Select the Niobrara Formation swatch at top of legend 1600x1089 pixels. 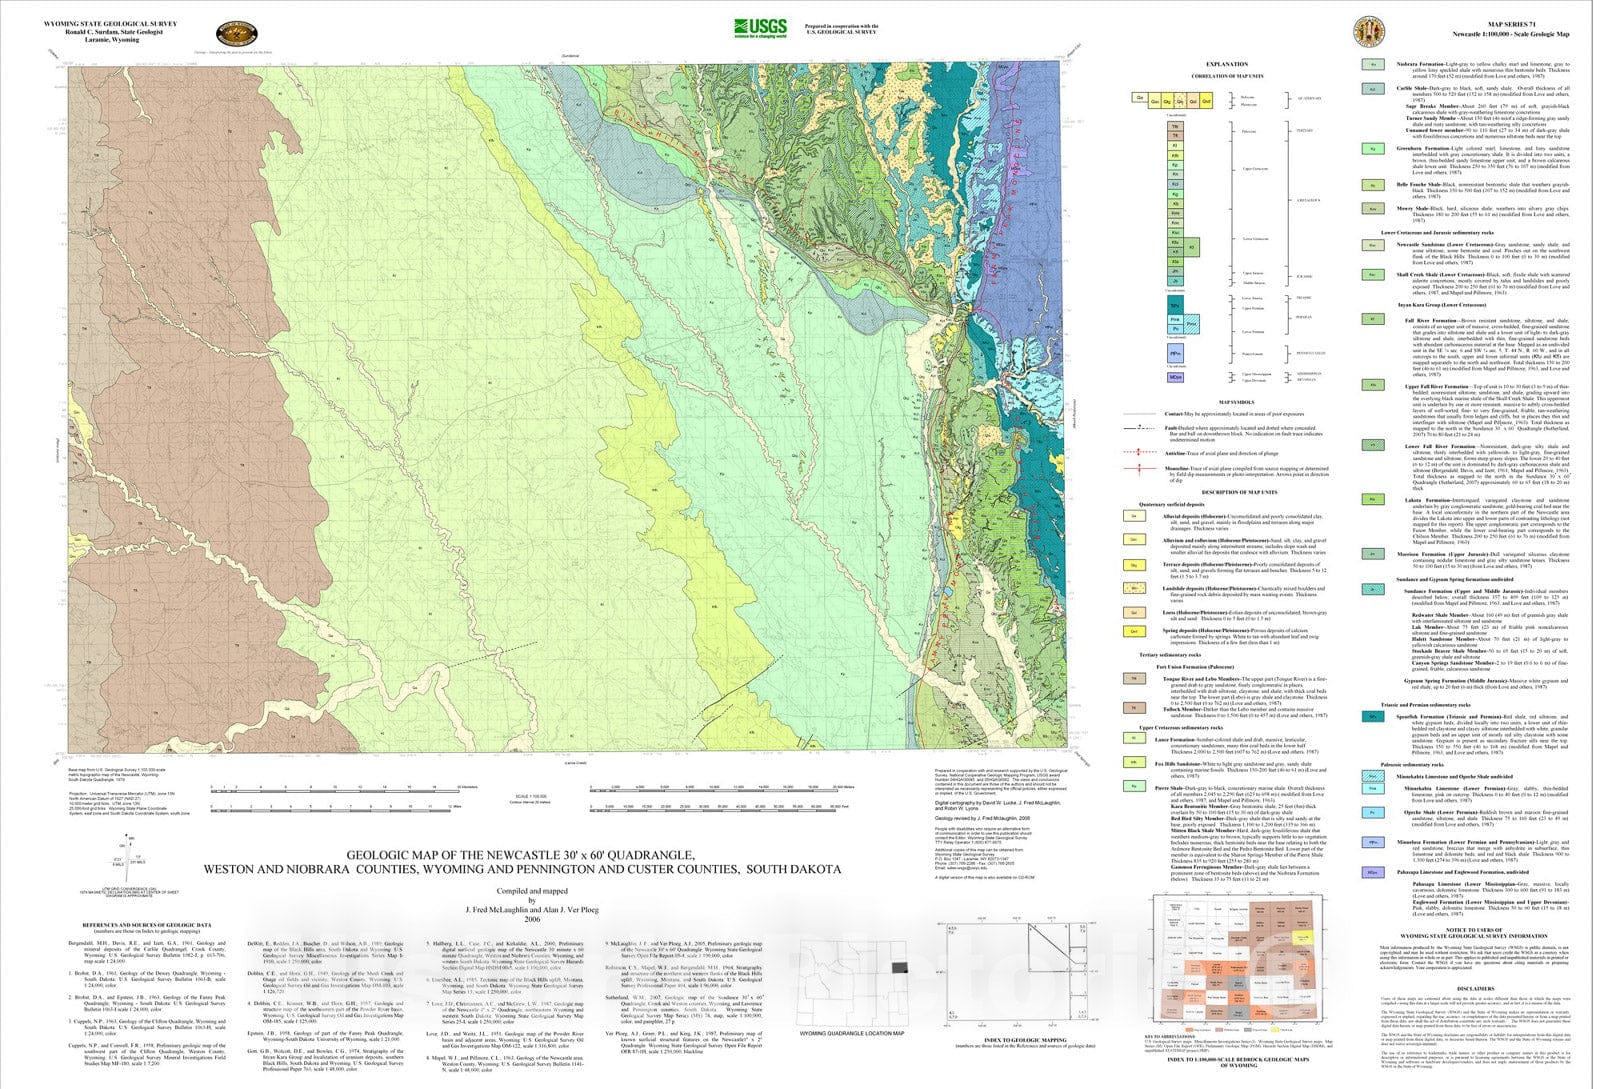1372,65
